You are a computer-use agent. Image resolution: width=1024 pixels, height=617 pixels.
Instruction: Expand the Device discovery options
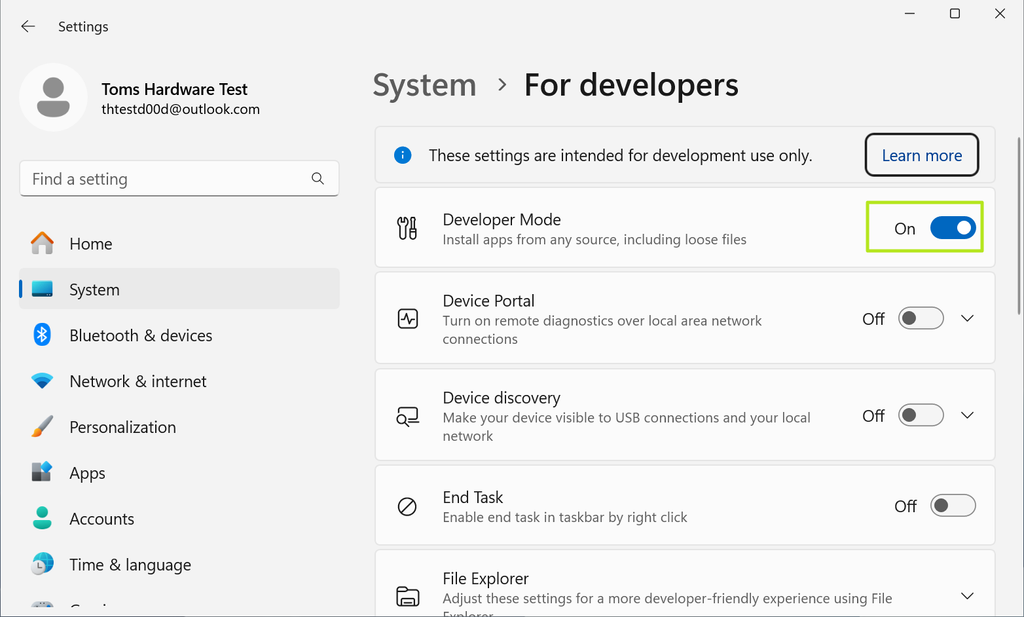967,414
